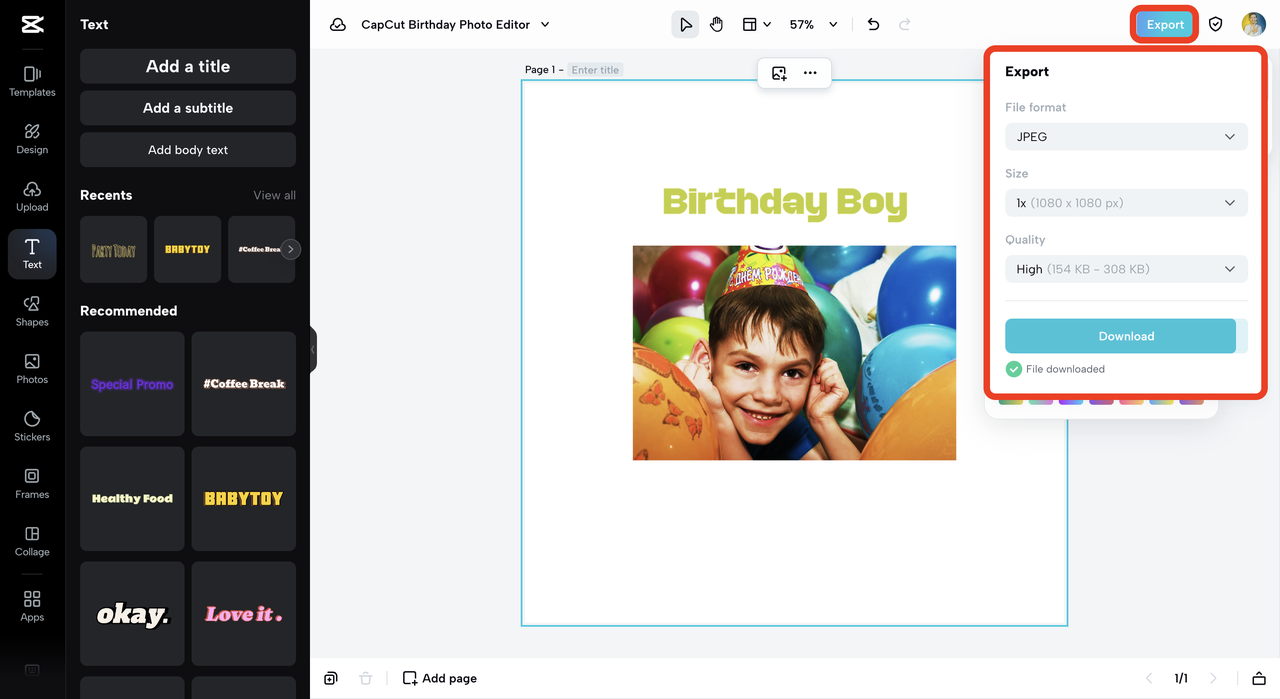Select the hand pan tool

[717, 25]
